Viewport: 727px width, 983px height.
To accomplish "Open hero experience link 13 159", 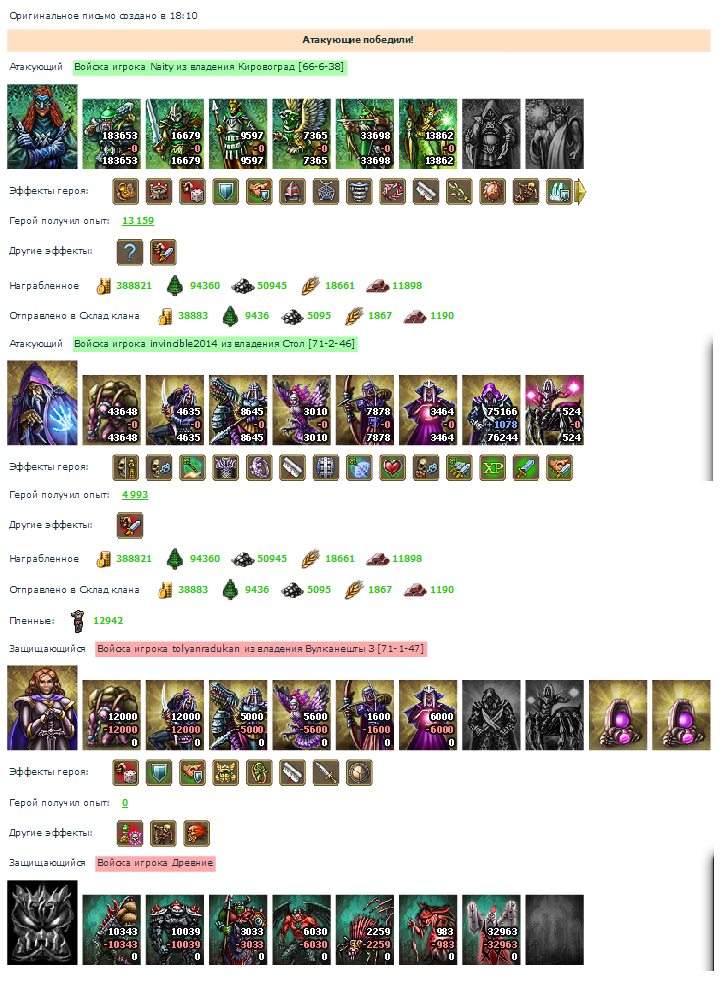I will pyautogui.click(x=138, y=221).
